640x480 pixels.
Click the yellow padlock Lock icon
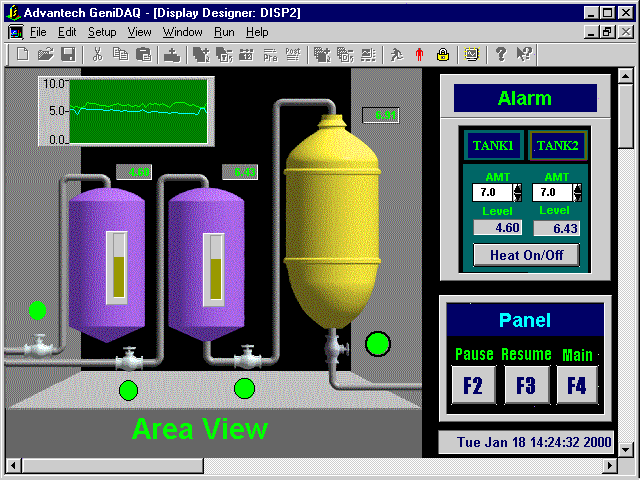(x=442, y=54)
